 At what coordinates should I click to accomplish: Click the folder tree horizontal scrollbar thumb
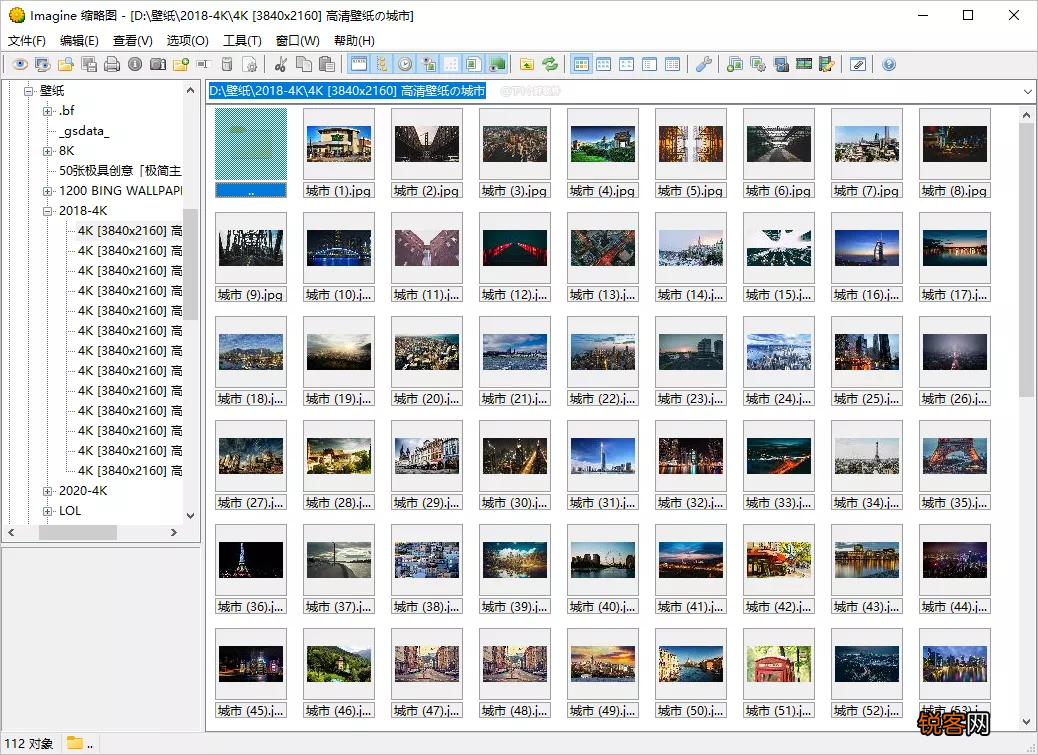click(77, 532)
